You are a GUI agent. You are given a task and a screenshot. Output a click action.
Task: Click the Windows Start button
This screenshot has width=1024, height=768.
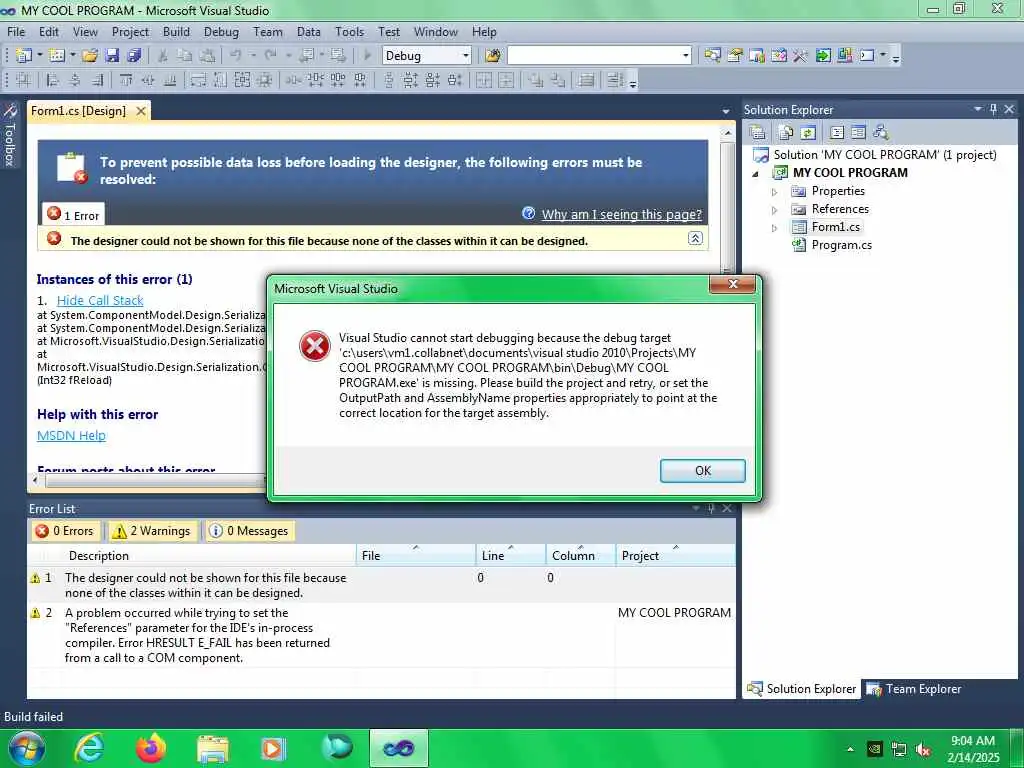coord(26,748)
